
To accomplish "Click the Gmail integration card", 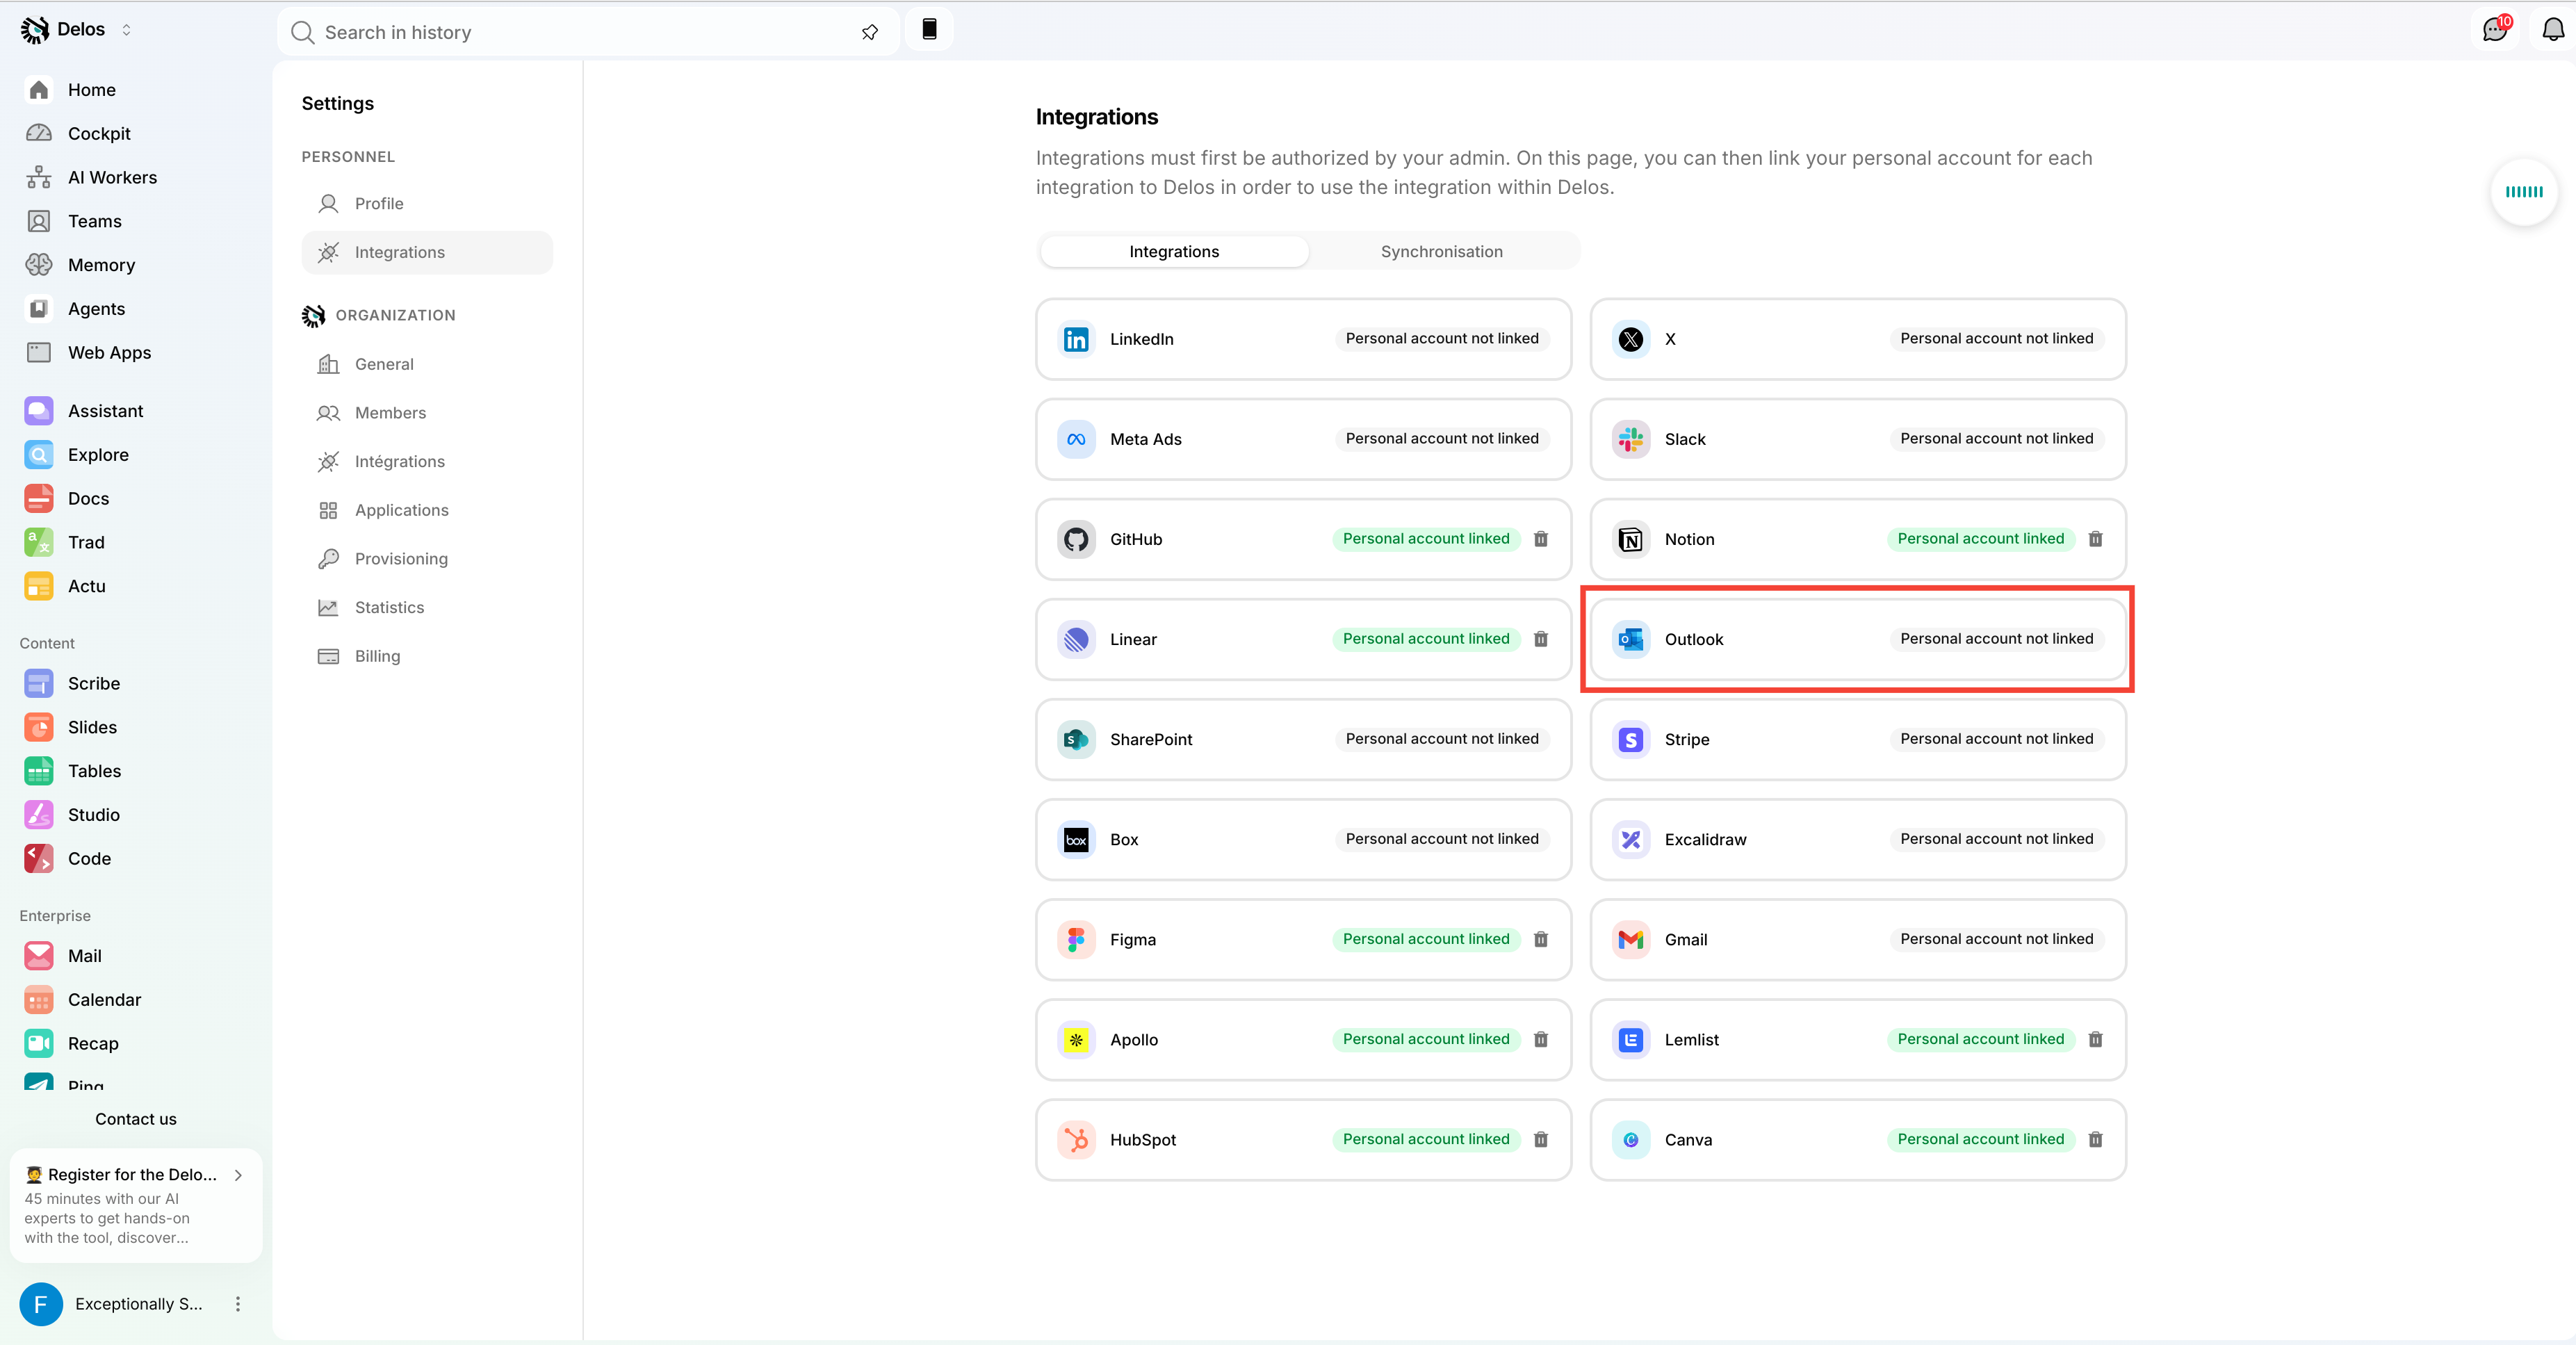I will tap(1857, 939).
